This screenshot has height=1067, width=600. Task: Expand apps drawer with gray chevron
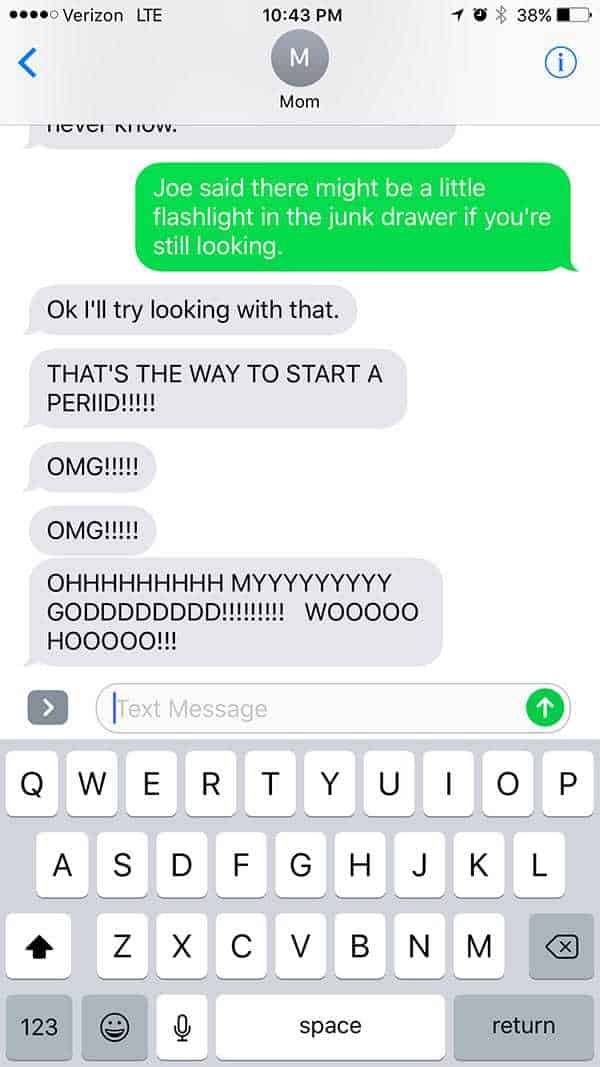(x=48, y=708)
